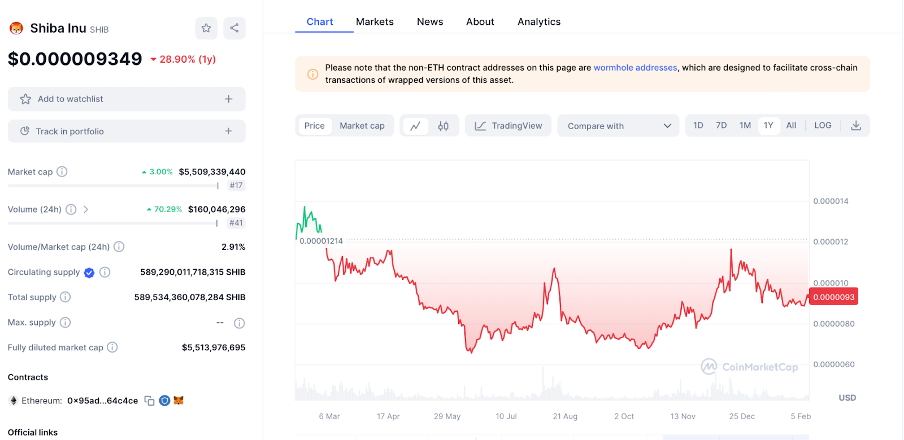Open info icon beside Max. supply label

[x=66, y=322]
